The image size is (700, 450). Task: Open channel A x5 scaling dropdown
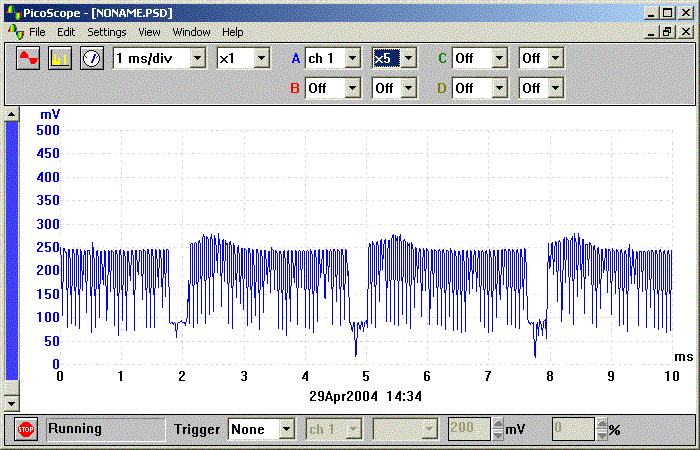pyautogui.click(x=408, y=58)
